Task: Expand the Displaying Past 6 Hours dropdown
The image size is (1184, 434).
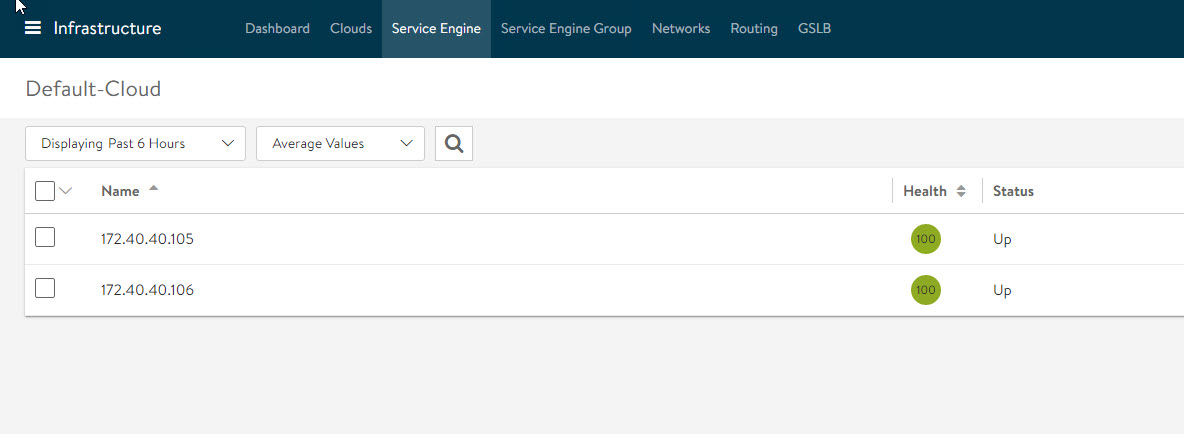Action: click(x=135, y=144)
